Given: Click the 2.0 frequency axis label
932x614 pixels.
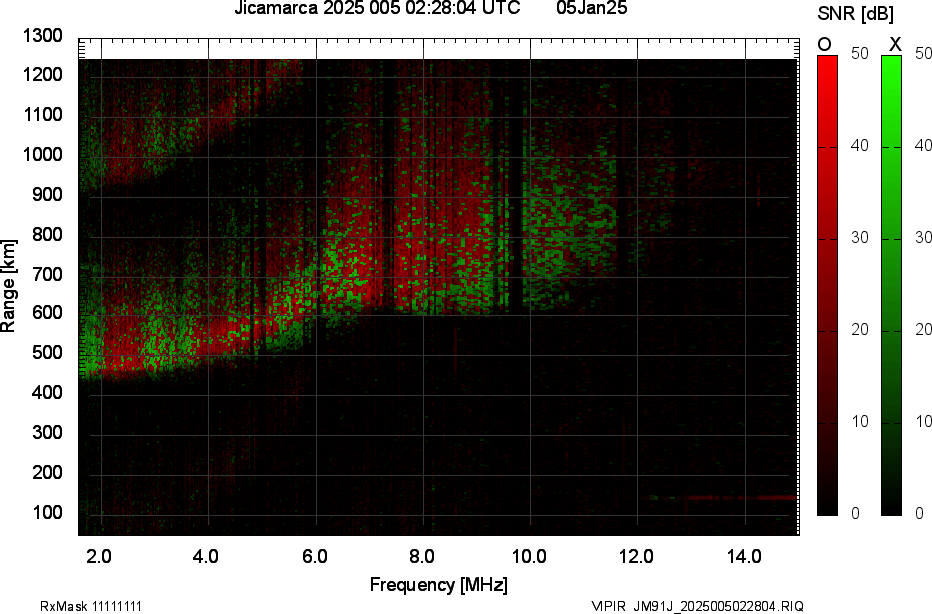Looking at the screenshot, I should coord(99,556).
